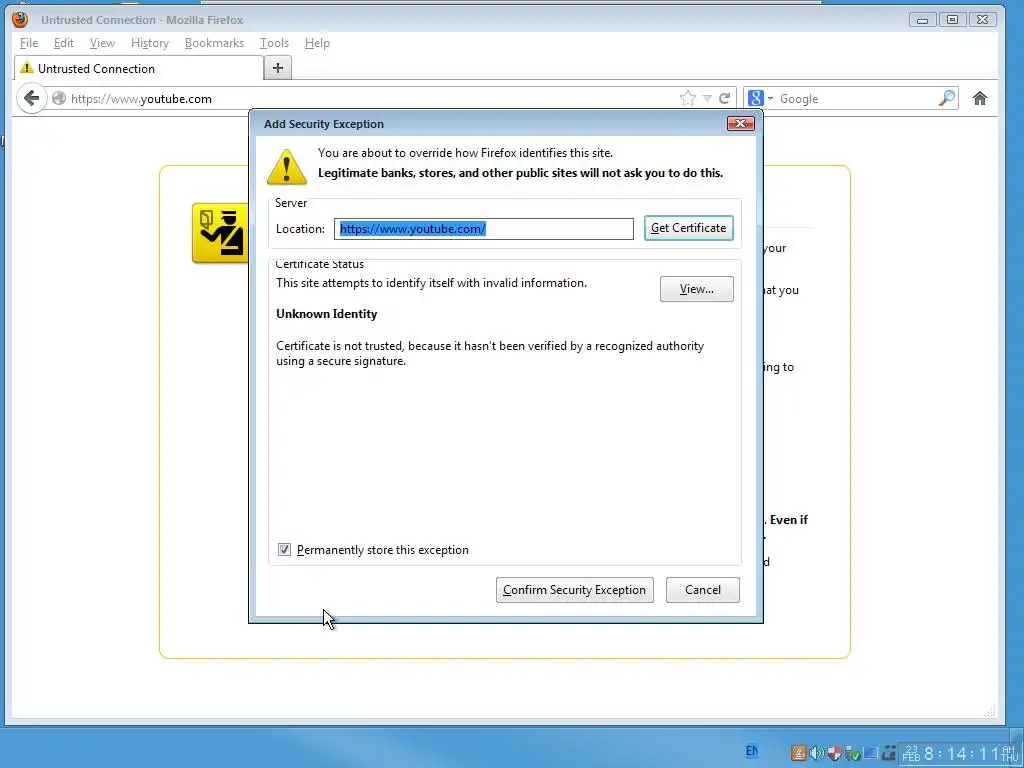Click the EN language indicator
Image resolution: width=1024 pixels, height=768 pixels.
[x=752, y=752]
